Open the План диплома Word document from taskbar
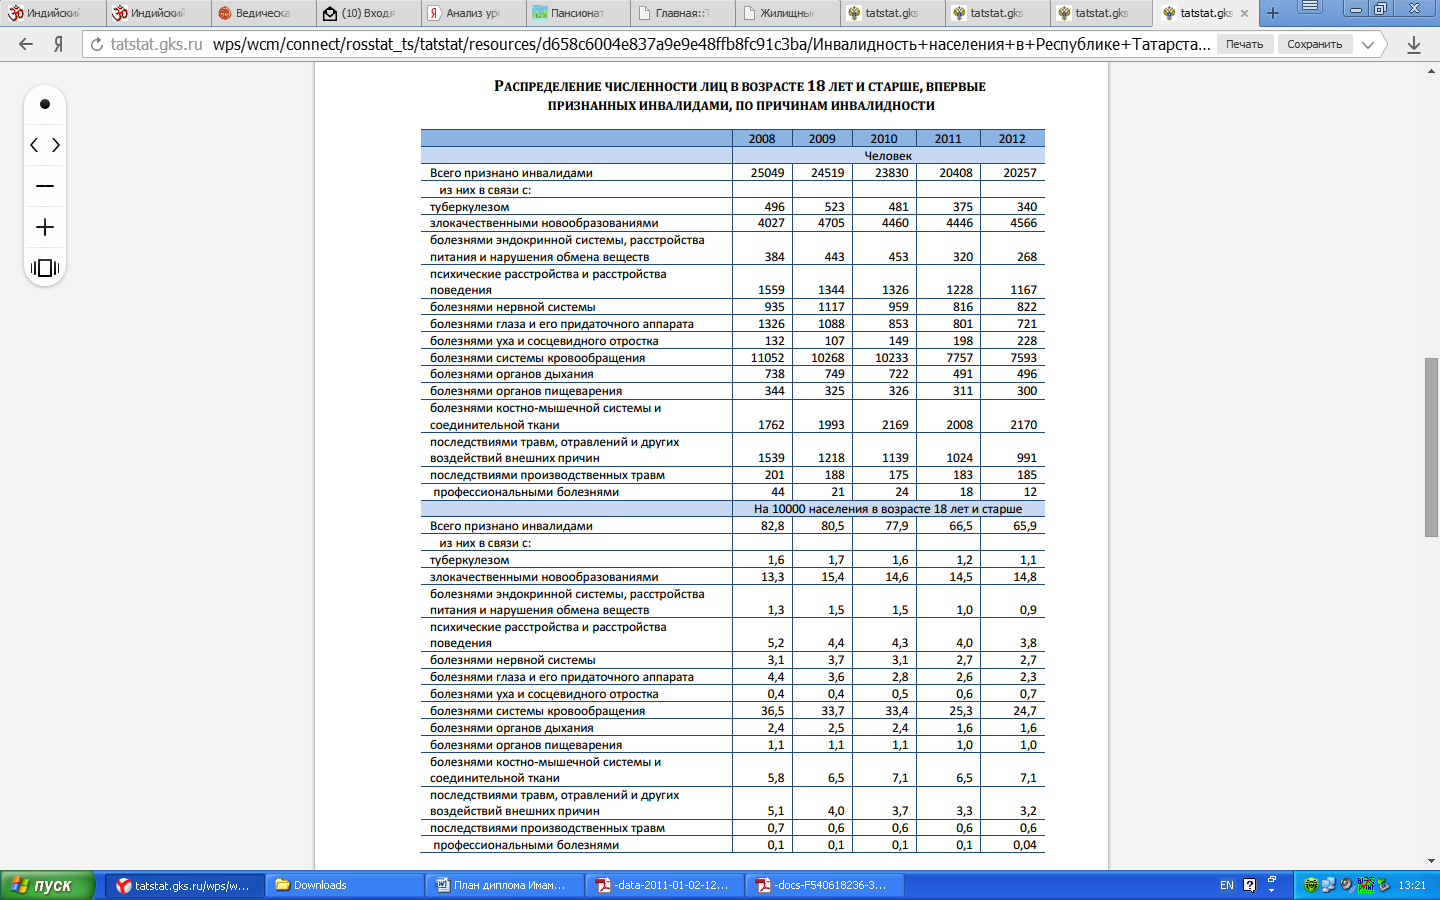The width and height of the screenshot is (1440, 900). (505, 885)
